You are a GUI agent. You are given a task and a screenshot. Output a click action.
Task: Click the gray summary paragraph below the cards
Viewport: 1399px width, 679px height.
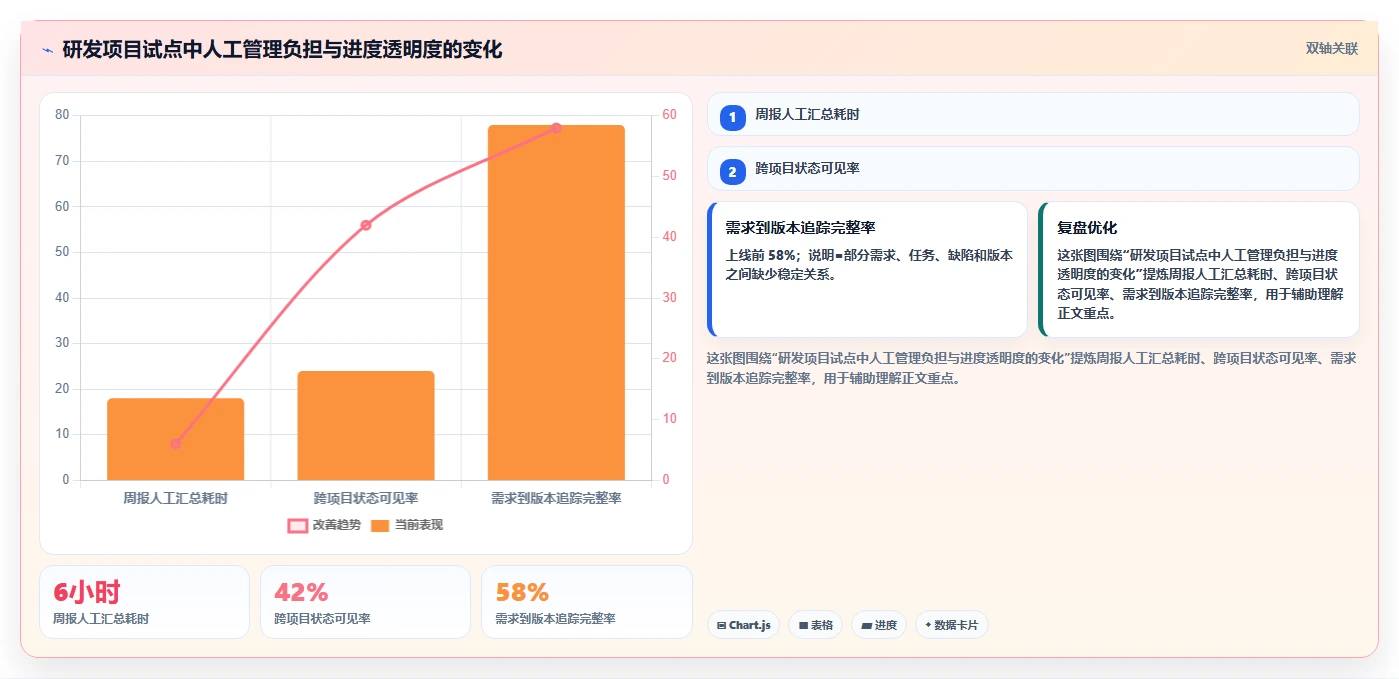(1032, 368)
